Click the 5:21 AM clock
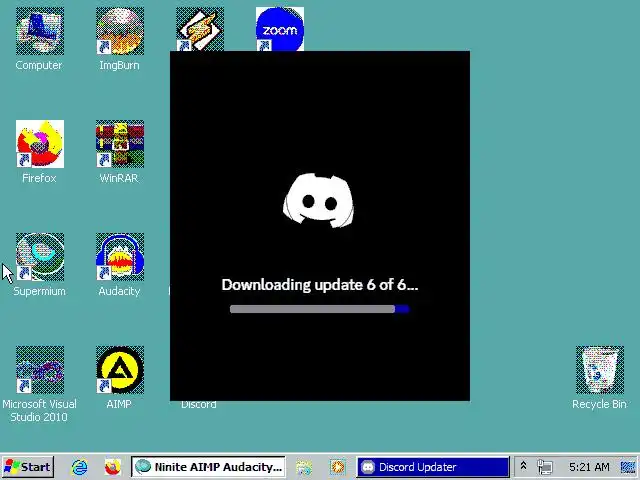The width and height of the screenshot is (640, 480). (x=589, y=467)
